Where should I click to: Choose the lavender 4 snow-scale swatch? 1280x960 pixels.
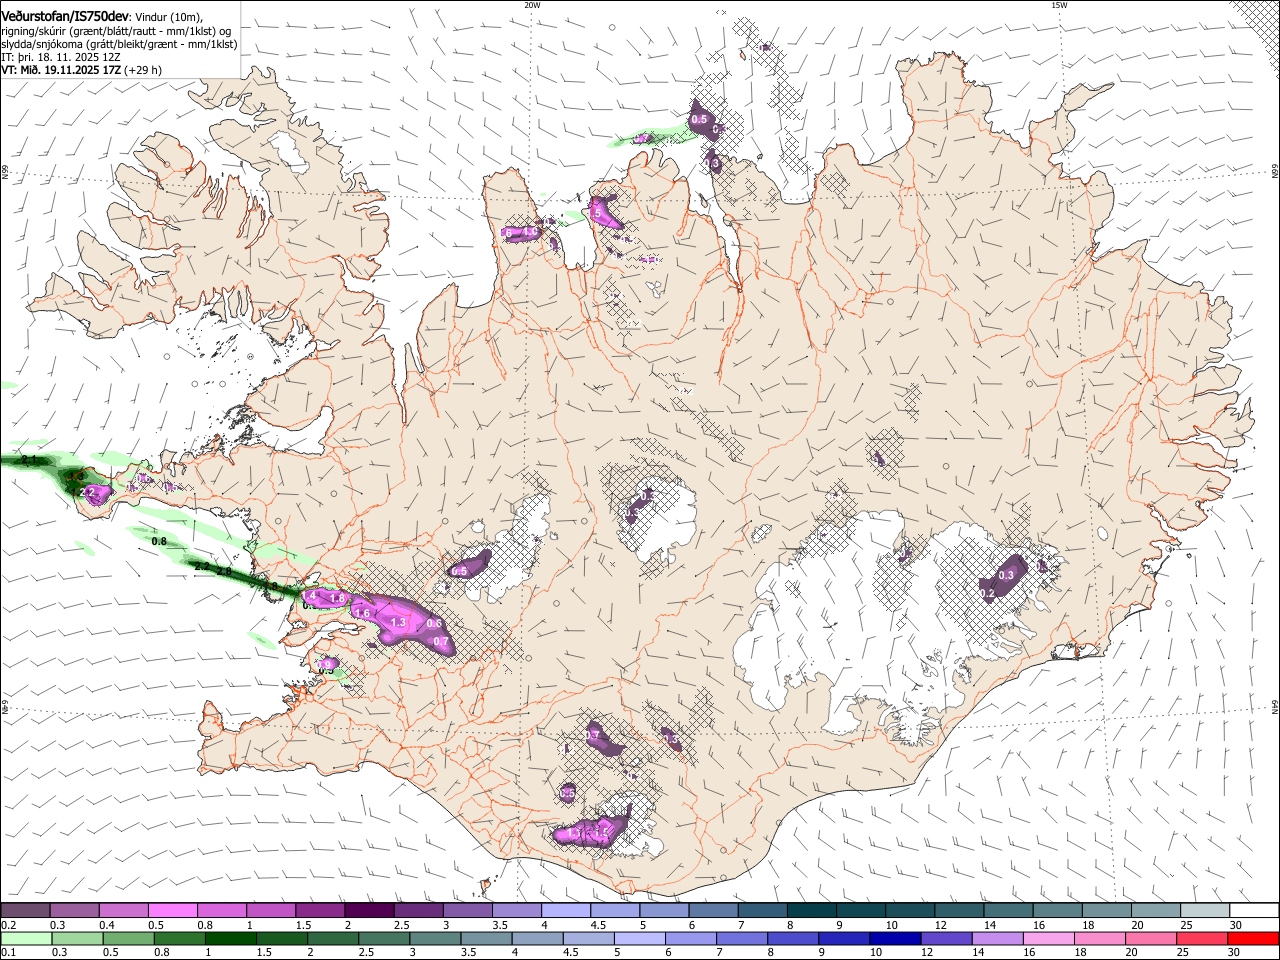pos(566,911)
